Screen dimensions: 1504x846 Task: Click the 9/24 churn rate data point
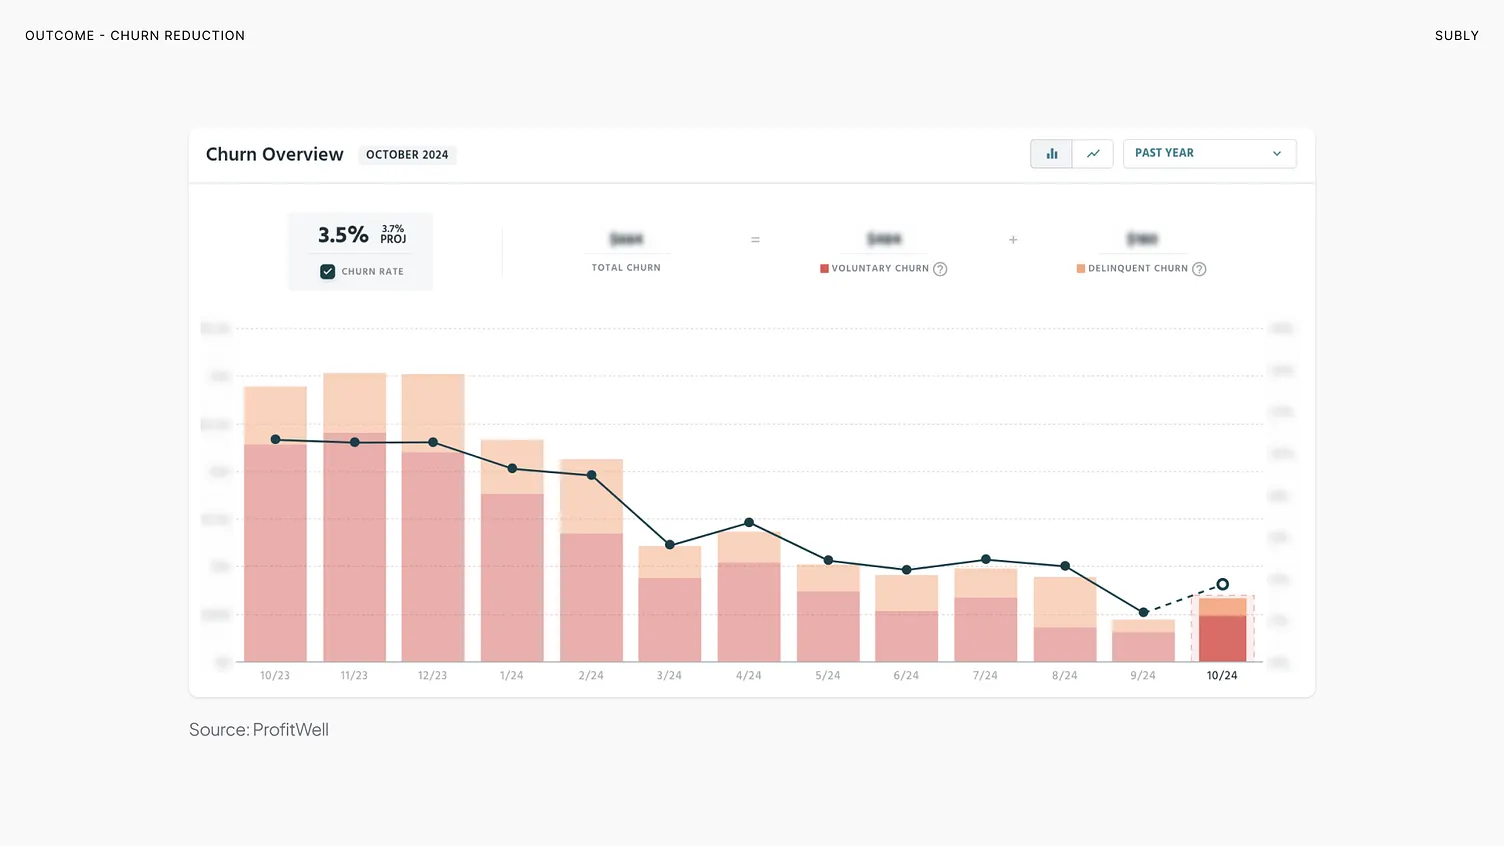point(1143,612)
